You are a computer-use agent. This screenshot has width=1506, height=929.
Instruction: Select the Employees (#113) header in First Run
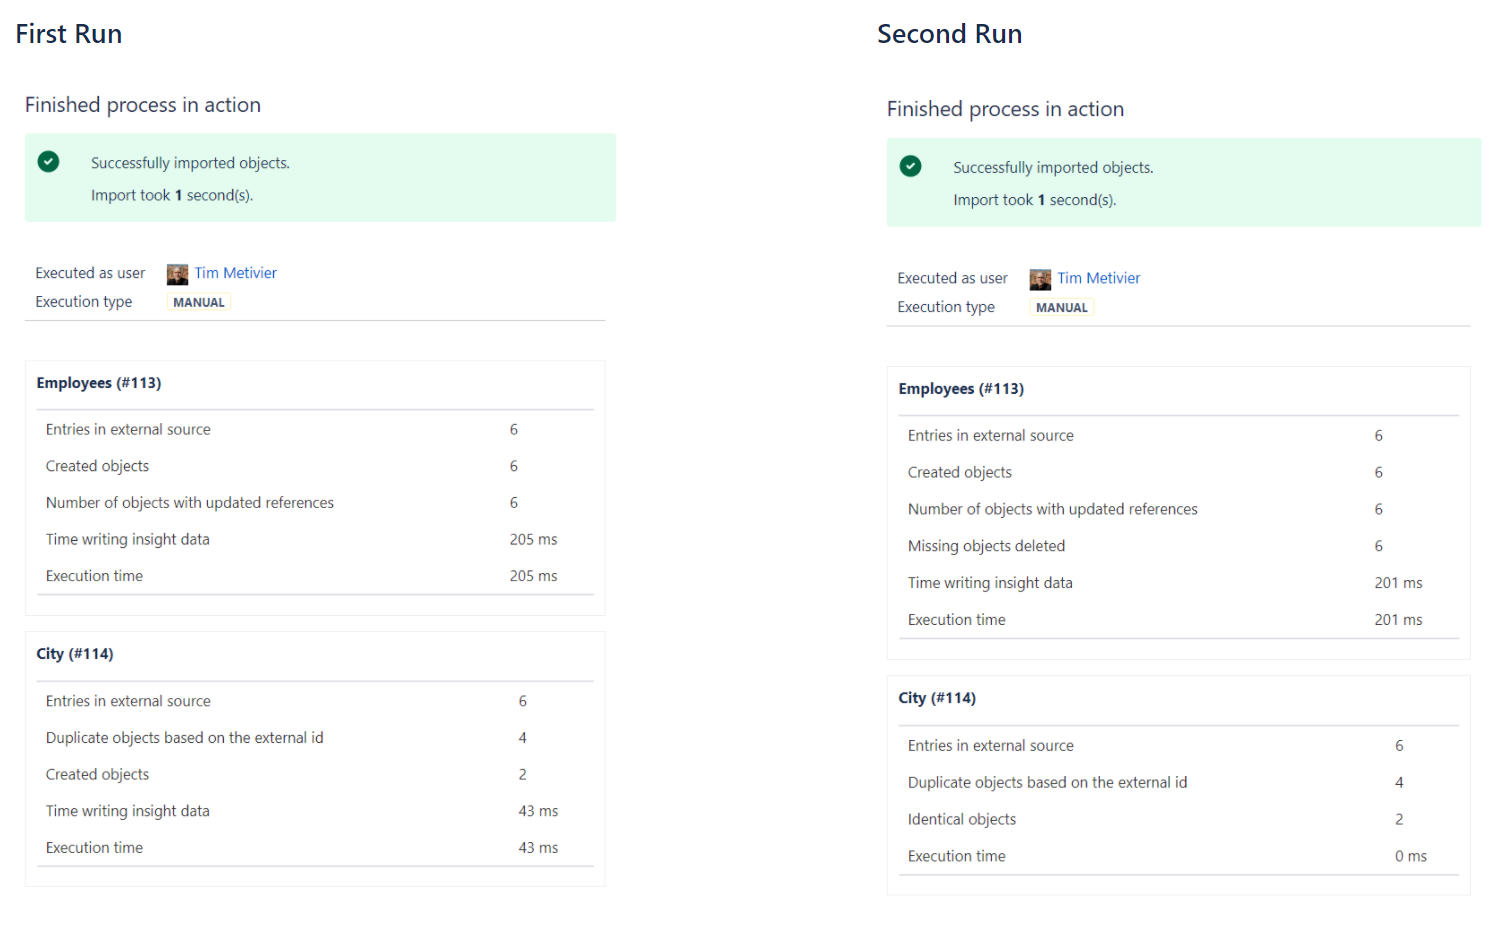coord(99,383)
